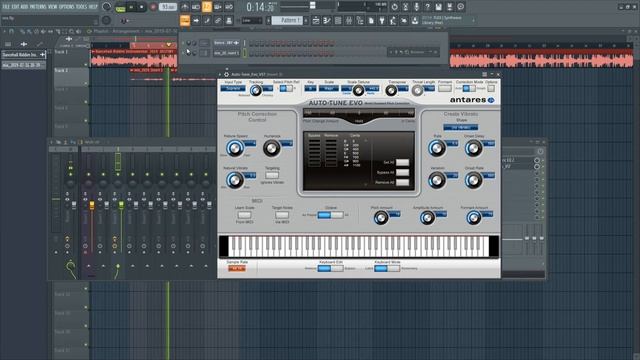Screen dimensions: 640x360
Task: Open the snap Line dropdown
Action: (251, 20)
